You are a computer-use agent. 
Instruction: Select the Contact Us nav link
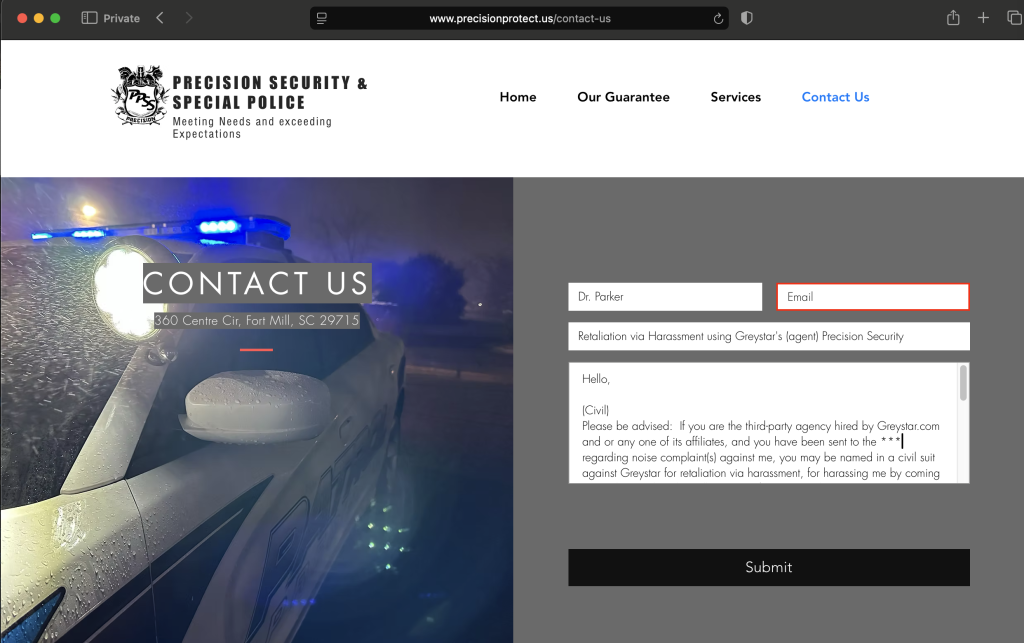click(x=835, y=97)
